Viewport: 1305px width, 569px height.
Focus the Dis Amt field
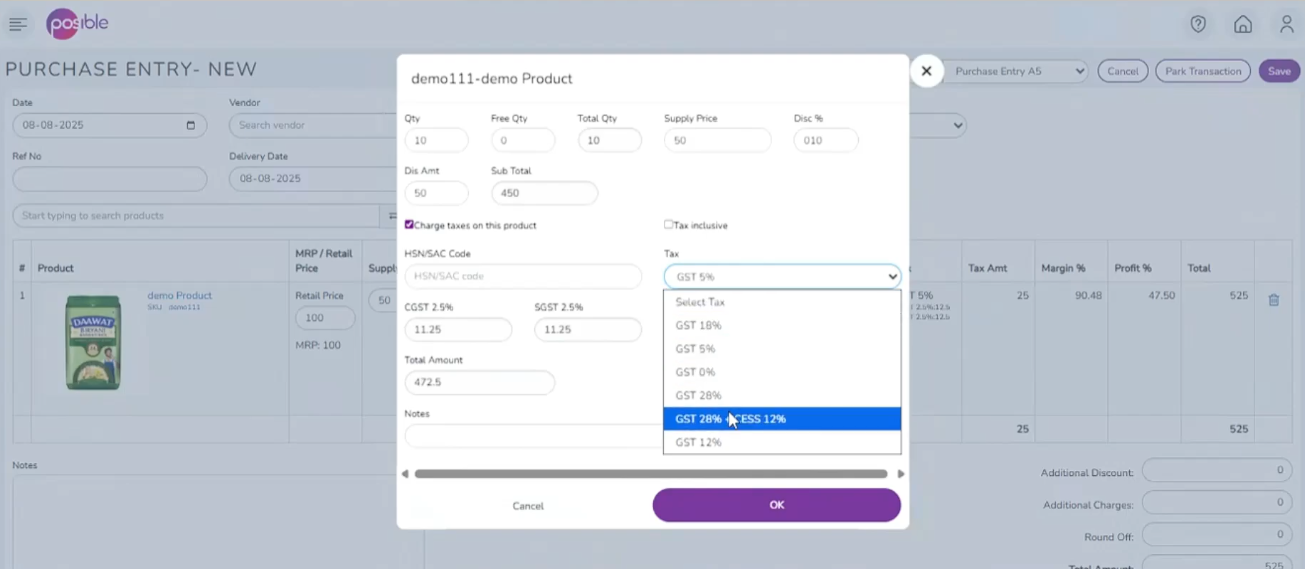(436, 193)
